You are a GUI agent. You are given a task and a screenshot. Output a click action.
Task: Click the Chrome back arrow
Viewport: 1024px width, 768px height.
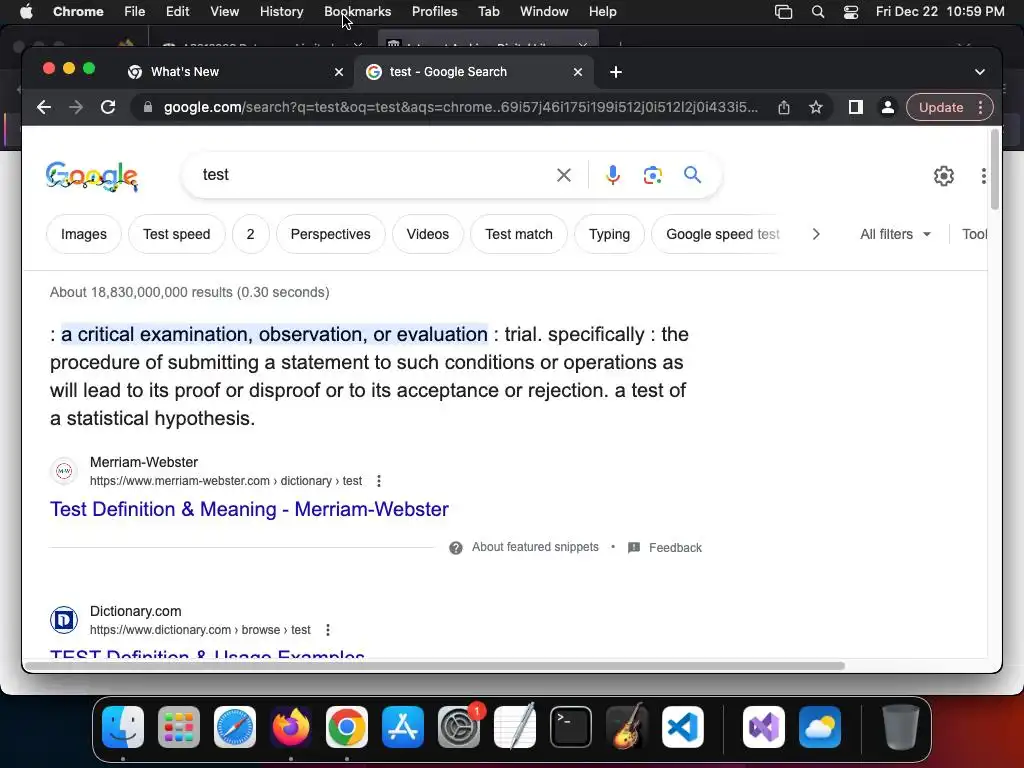pyautogui.click(x=44, y=107)
